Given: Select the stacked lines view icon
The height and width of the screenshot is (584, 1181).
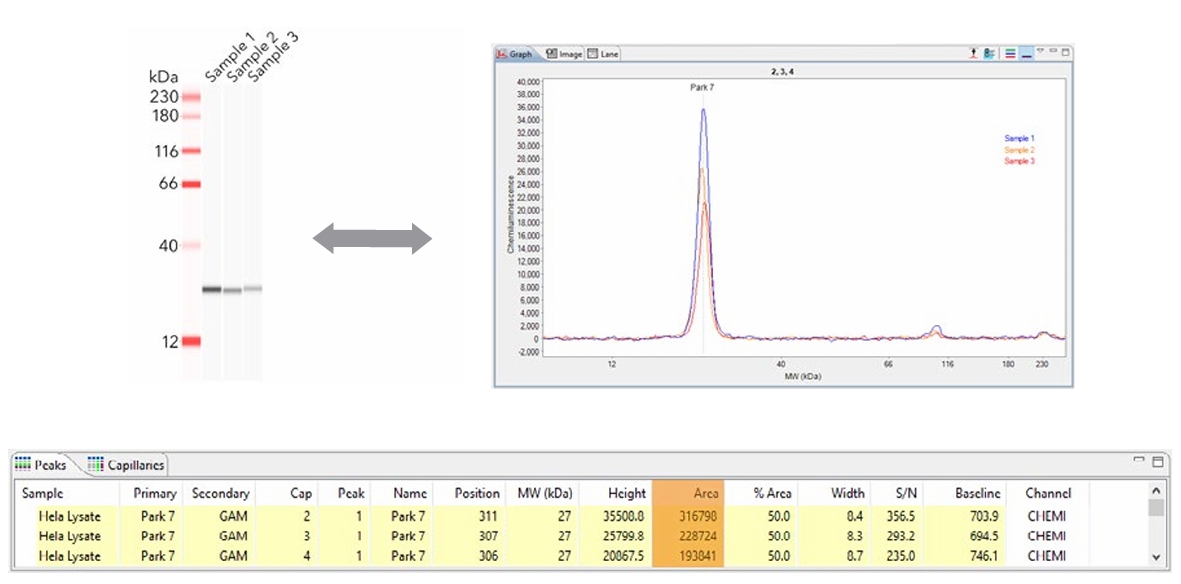Looking at the screenshot, I should [1010, 53].
